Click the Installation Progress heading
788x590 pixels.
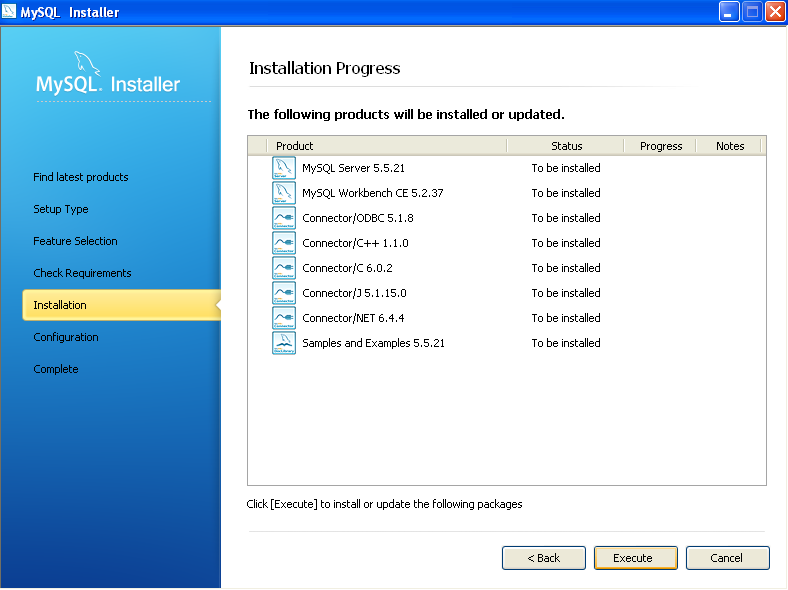pos(325,68)
